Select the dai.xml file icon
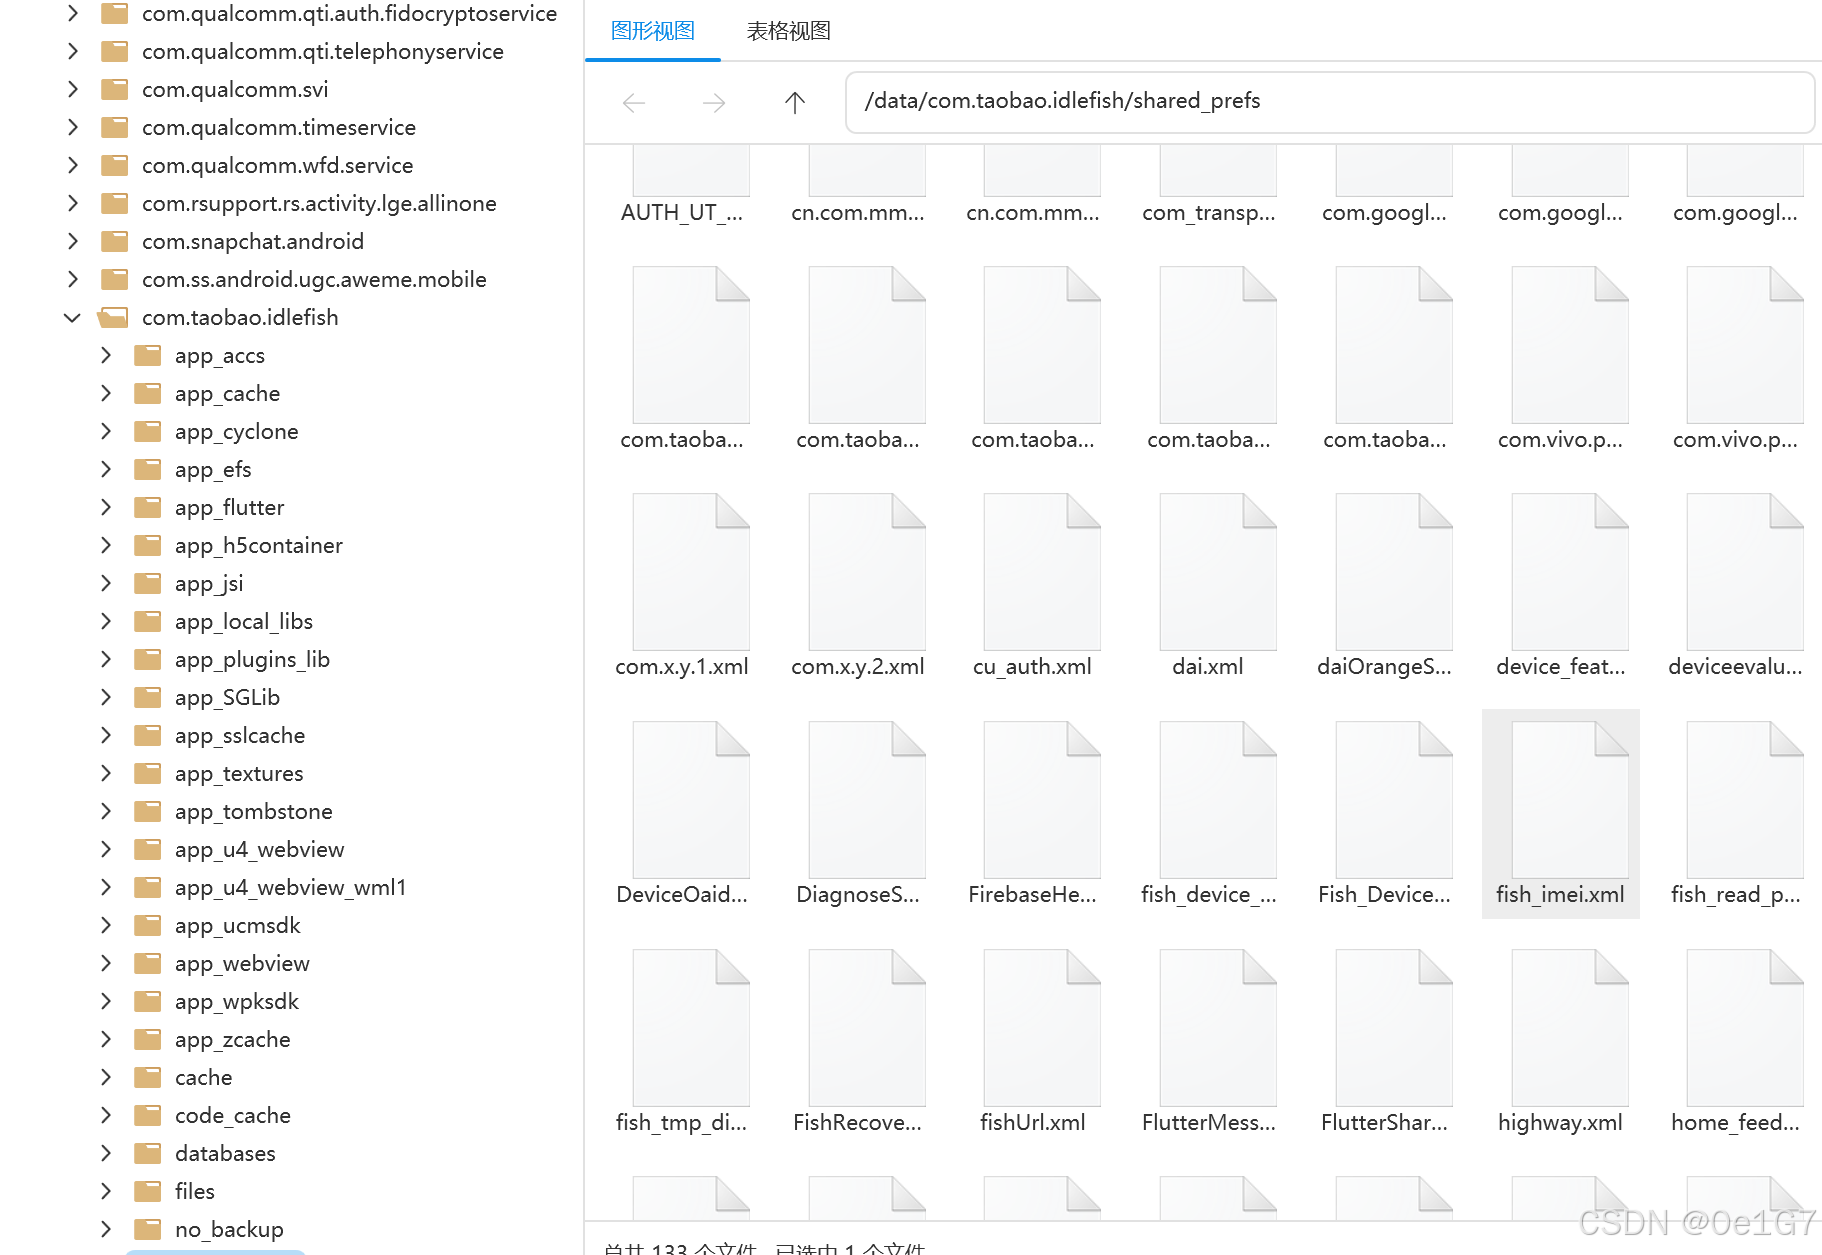1822x1255 pixels. tap(1218, 572)
